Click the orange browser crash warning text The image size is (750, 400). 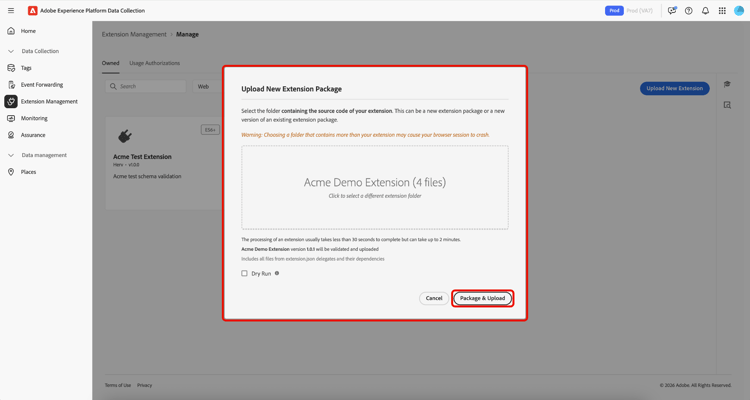[x=365, y=135]
